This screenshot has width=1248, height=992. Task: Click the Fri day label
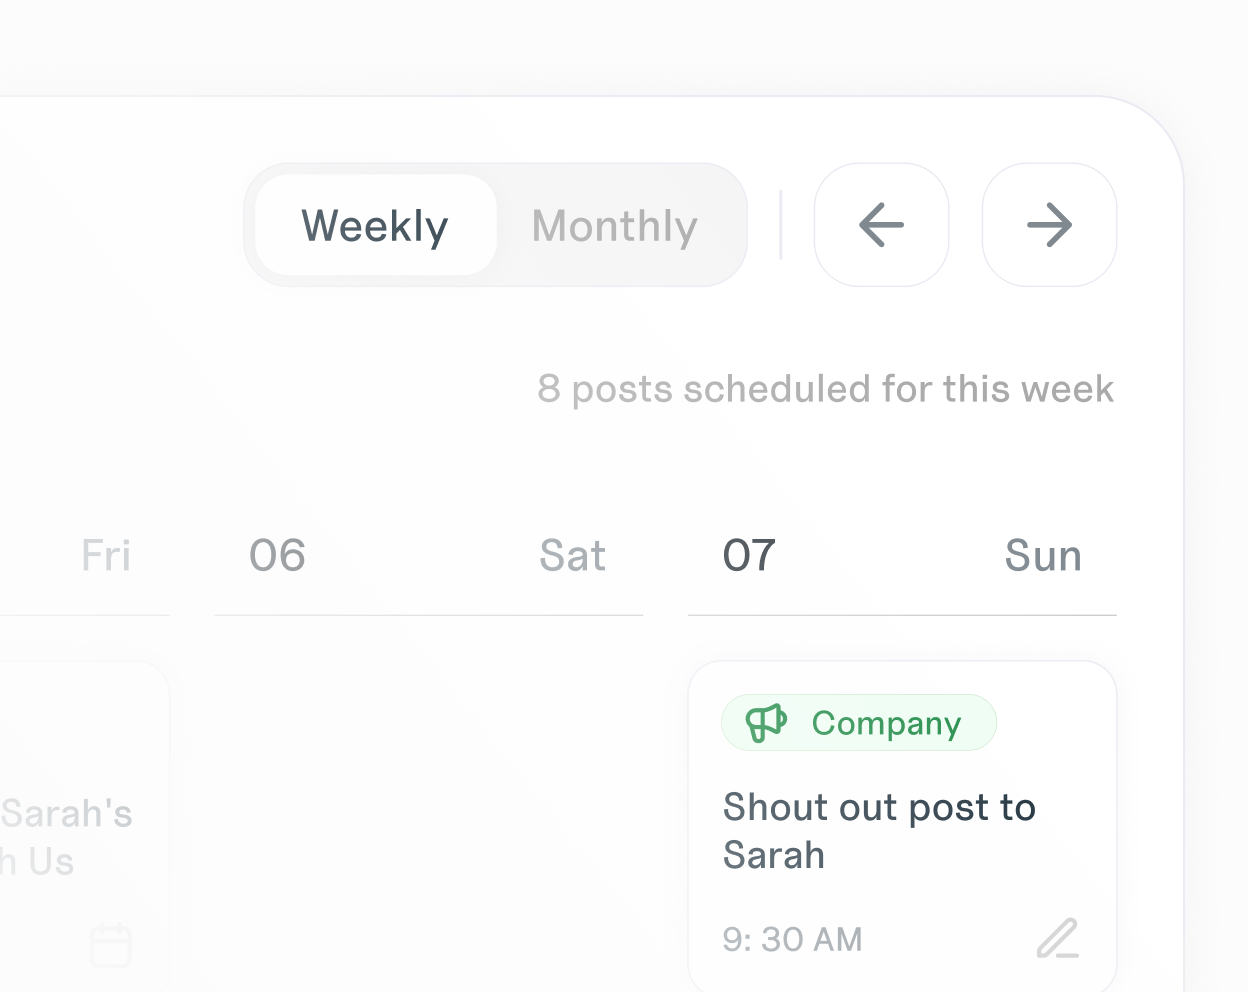pos(106,556)
